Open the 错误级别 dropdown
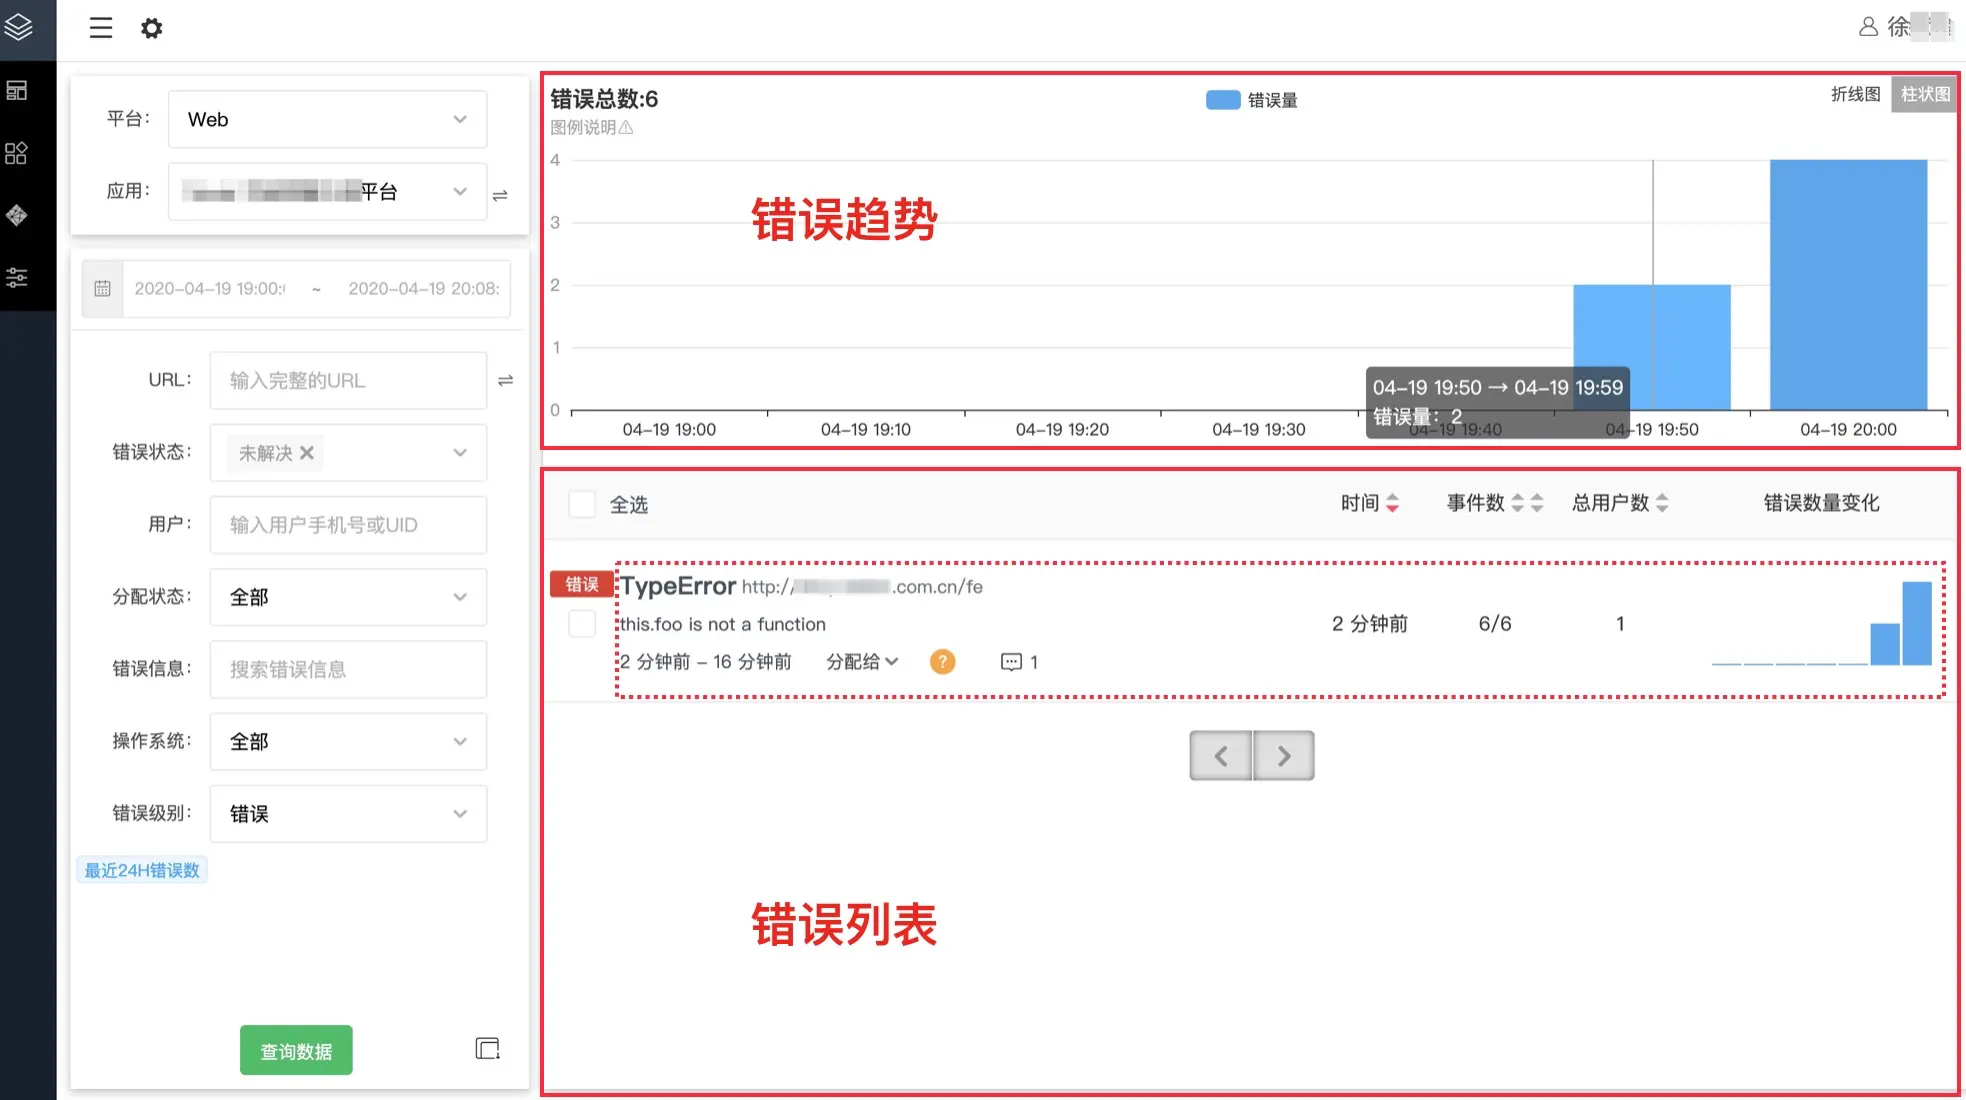Image resolution: width=1966 pixels, height=1100 pixels. coord(348,814)
